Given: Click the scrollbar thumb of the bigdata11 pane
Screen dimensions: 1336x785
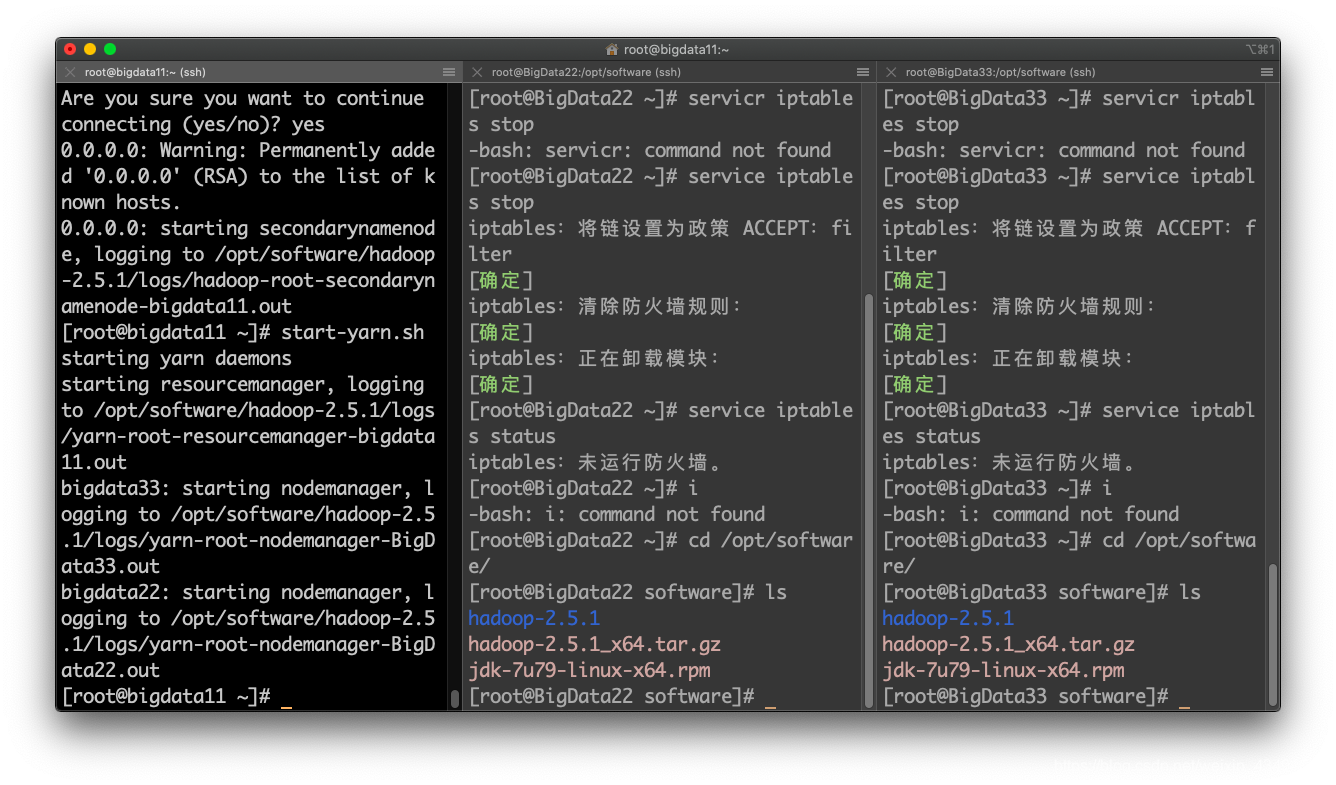Looking at the screenshot, I should pyautogui.click(x=455, y=698).
